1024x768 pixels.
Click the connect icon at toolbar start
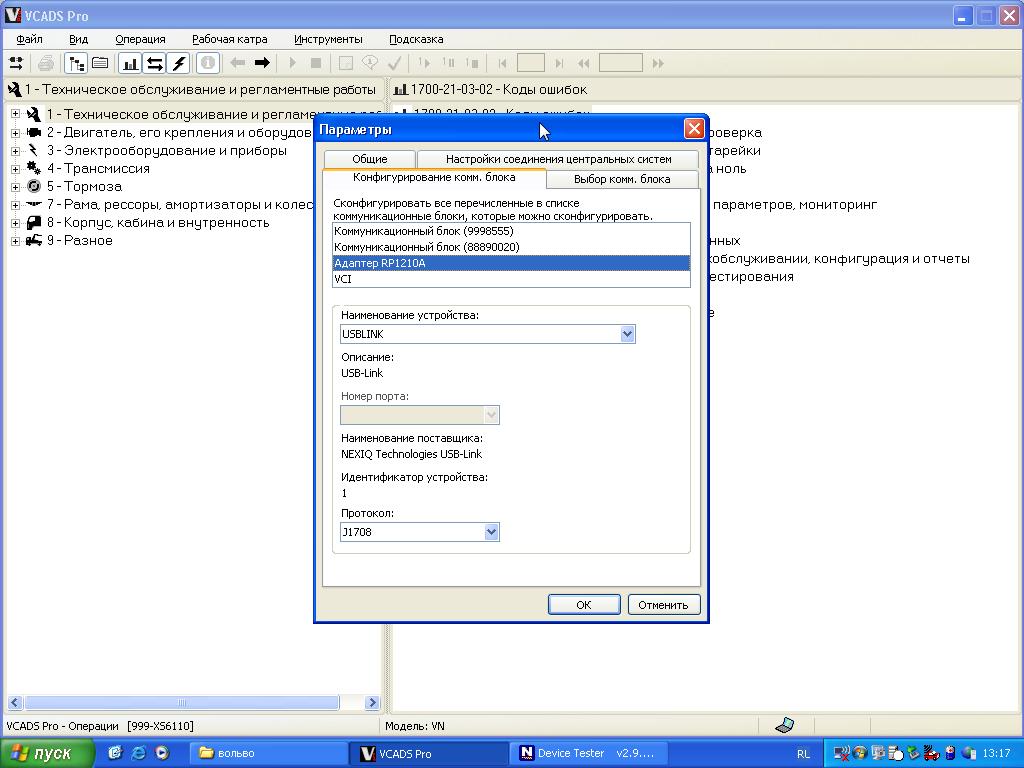pos(16,63)
